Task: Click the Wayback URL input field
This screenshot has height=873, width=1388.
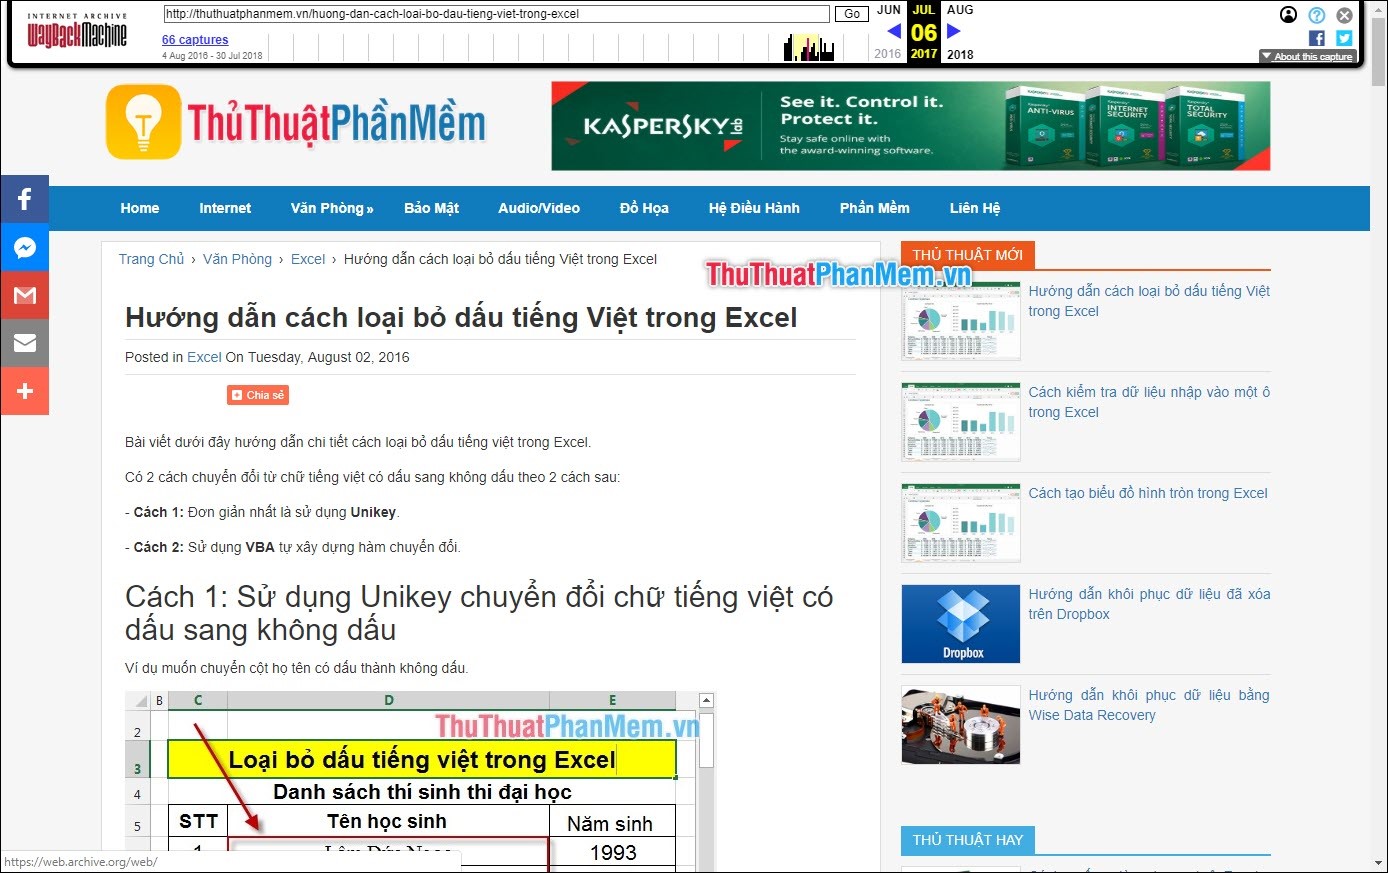Action: tap(496, 14)
